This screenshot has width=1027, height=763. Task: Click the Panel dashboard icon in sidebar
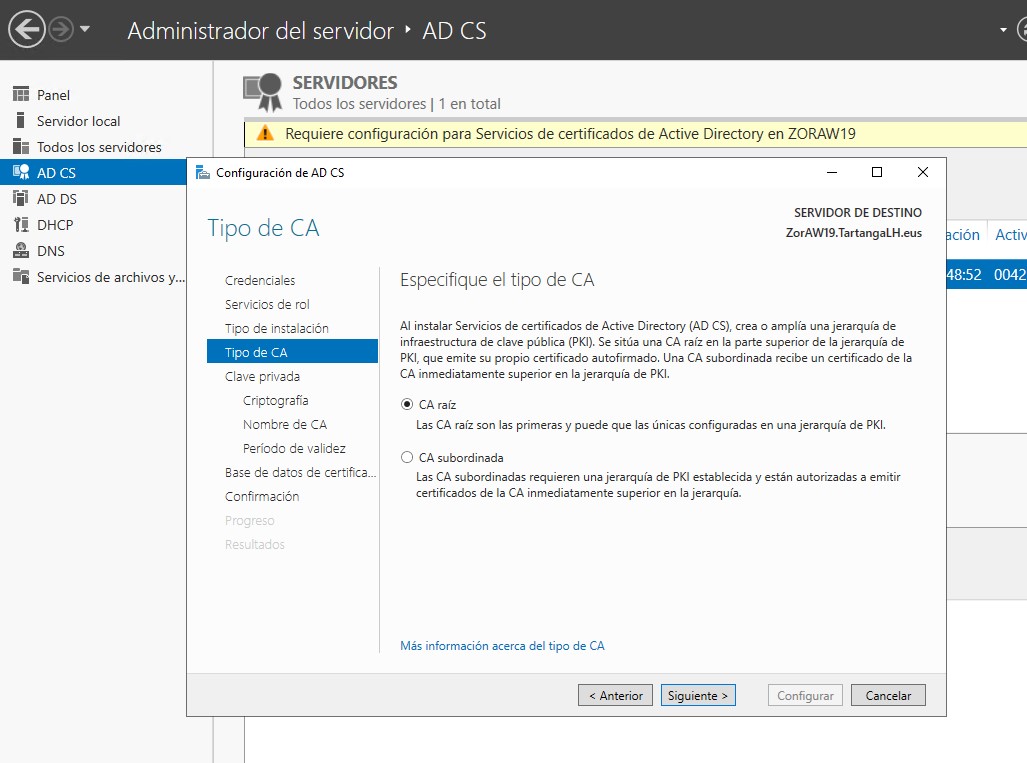point(21,94)
